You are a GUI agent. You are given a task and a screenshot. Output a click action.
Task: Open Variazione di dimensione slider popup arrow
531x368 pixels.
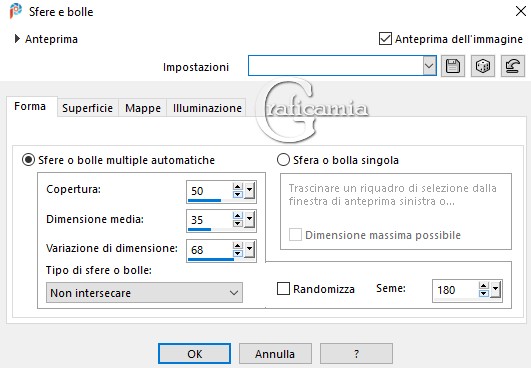click(250, 250)
